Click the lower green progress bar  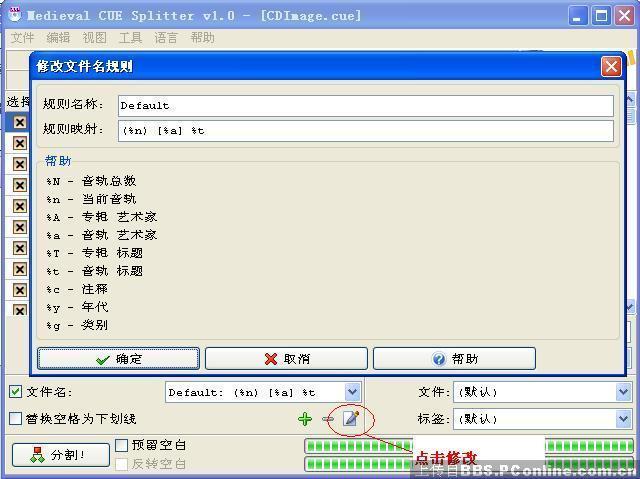coord(469,464)
